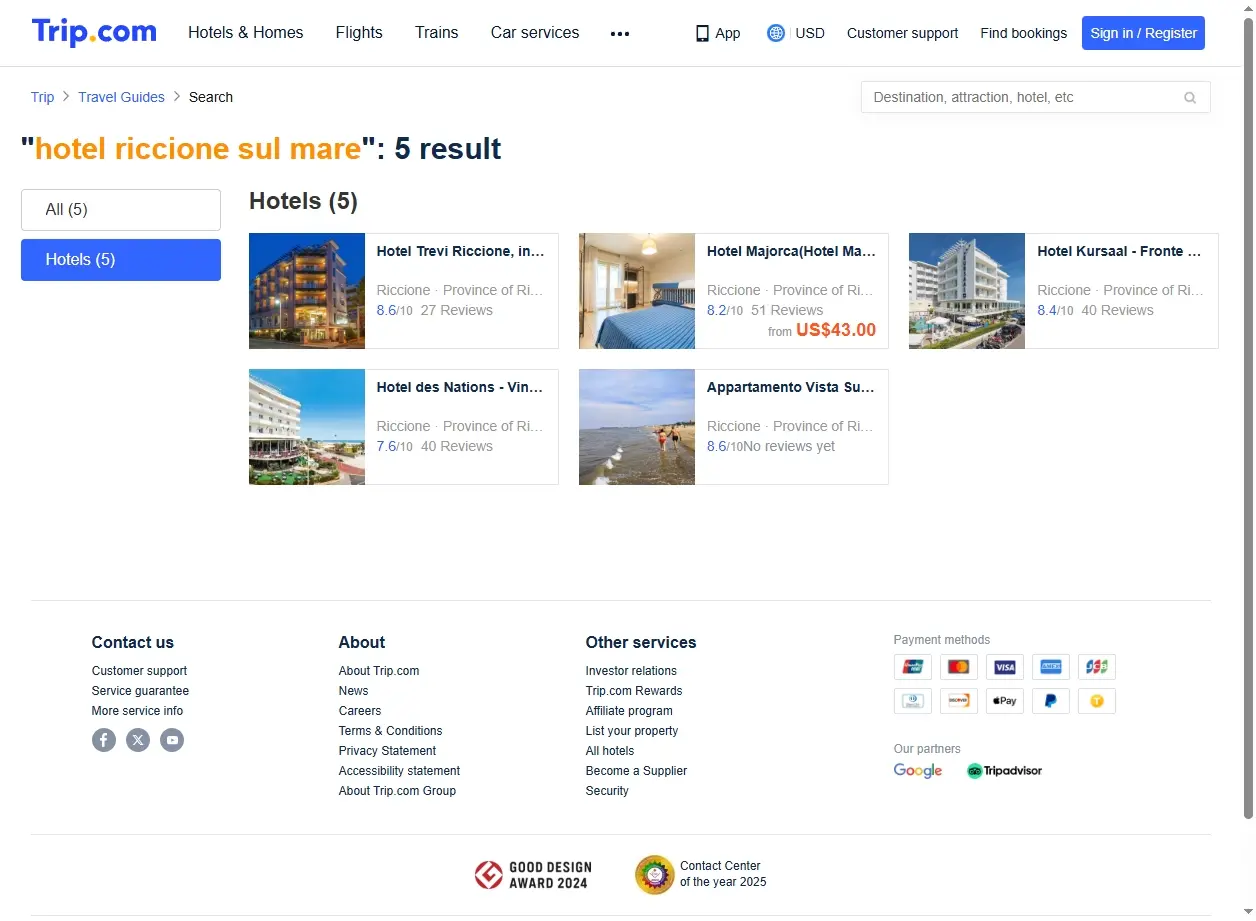
Task: Open the Trains menu
Action: (x=437, y=32)
